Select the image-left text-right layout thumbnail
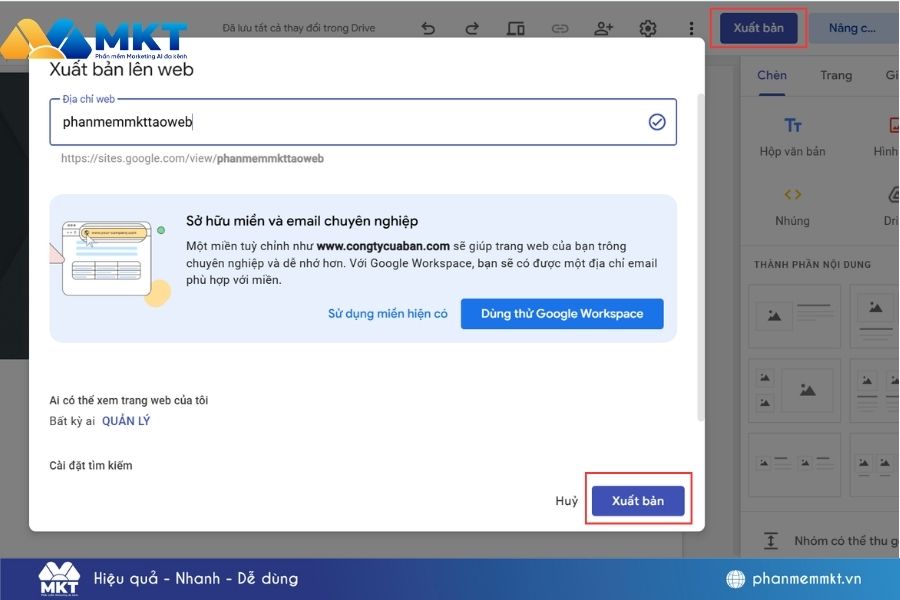Image resolution: width=900 pixels, height=600 pixels. click(x=794, y=315)
